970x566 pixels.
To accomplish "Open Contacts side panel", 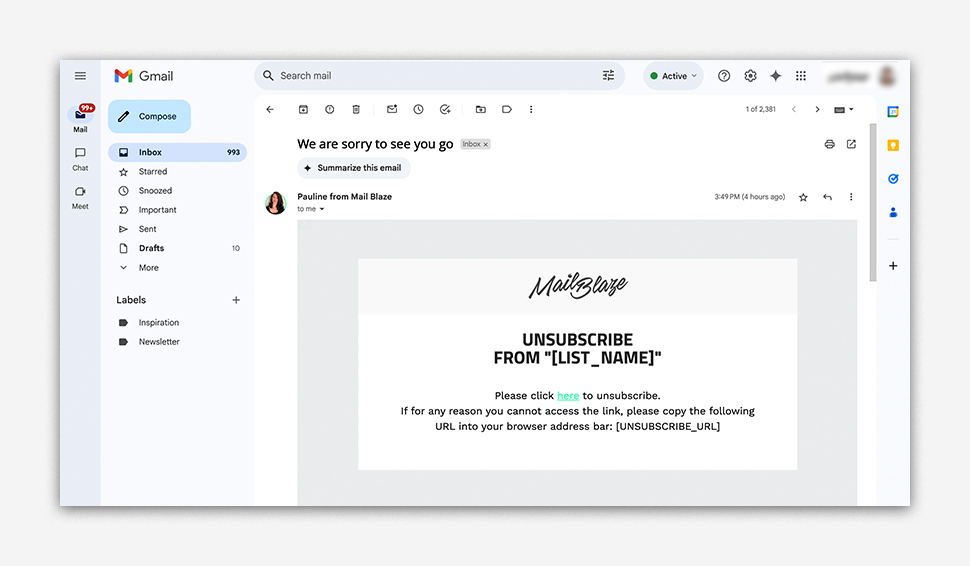I will [x=893, y=212].
